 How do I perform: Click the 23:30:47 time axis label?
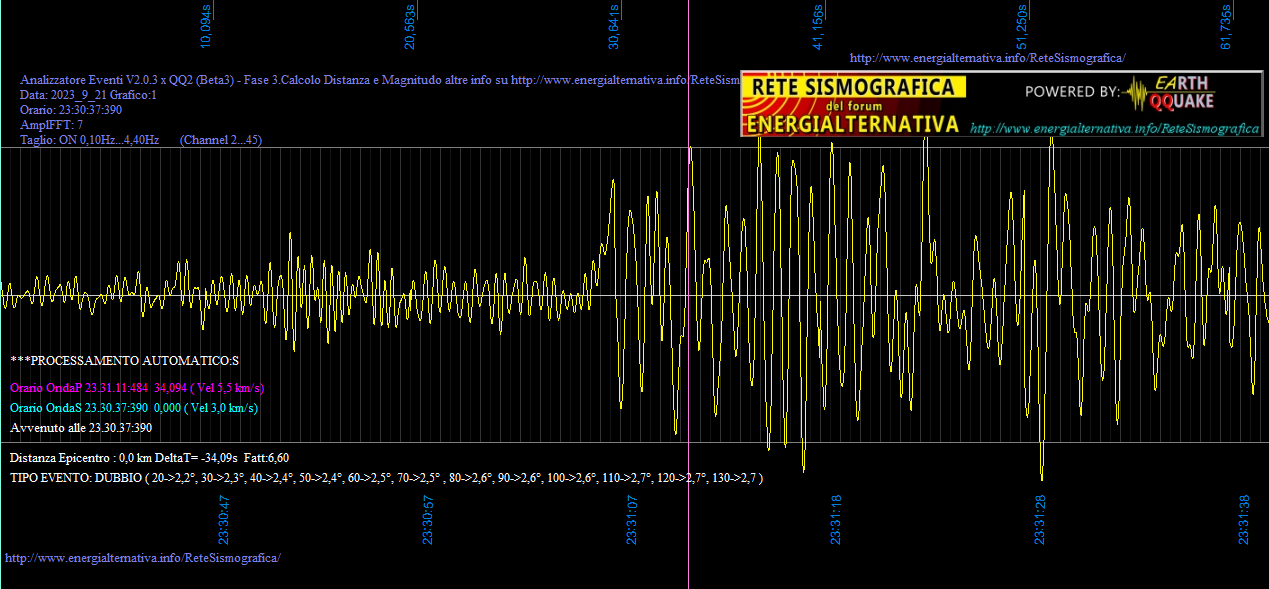coord(225,520)
